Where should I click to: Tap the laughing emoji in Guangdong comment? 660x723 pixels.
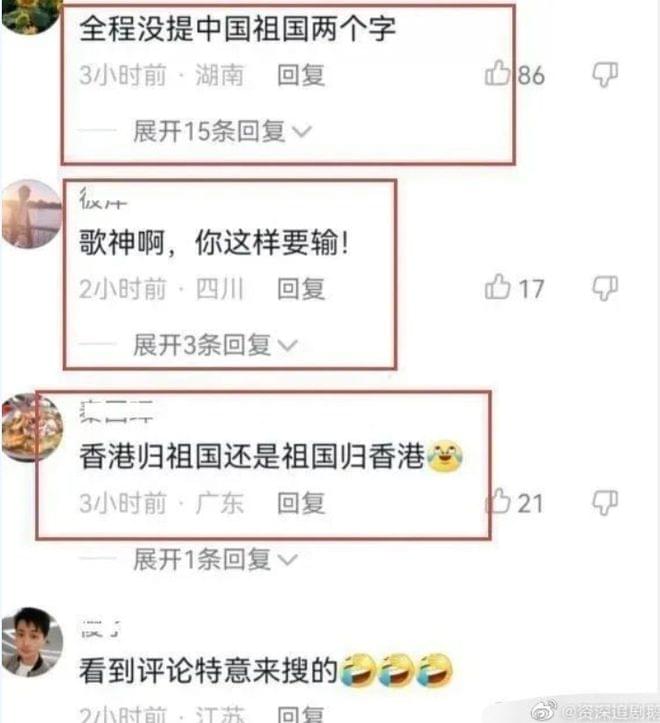click(x=445, y=456)
